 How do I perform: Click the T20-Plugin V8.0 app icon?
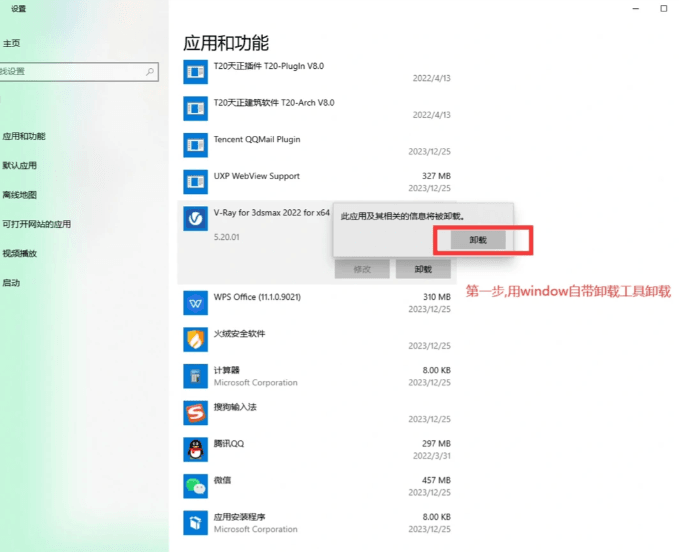(195, 72)
